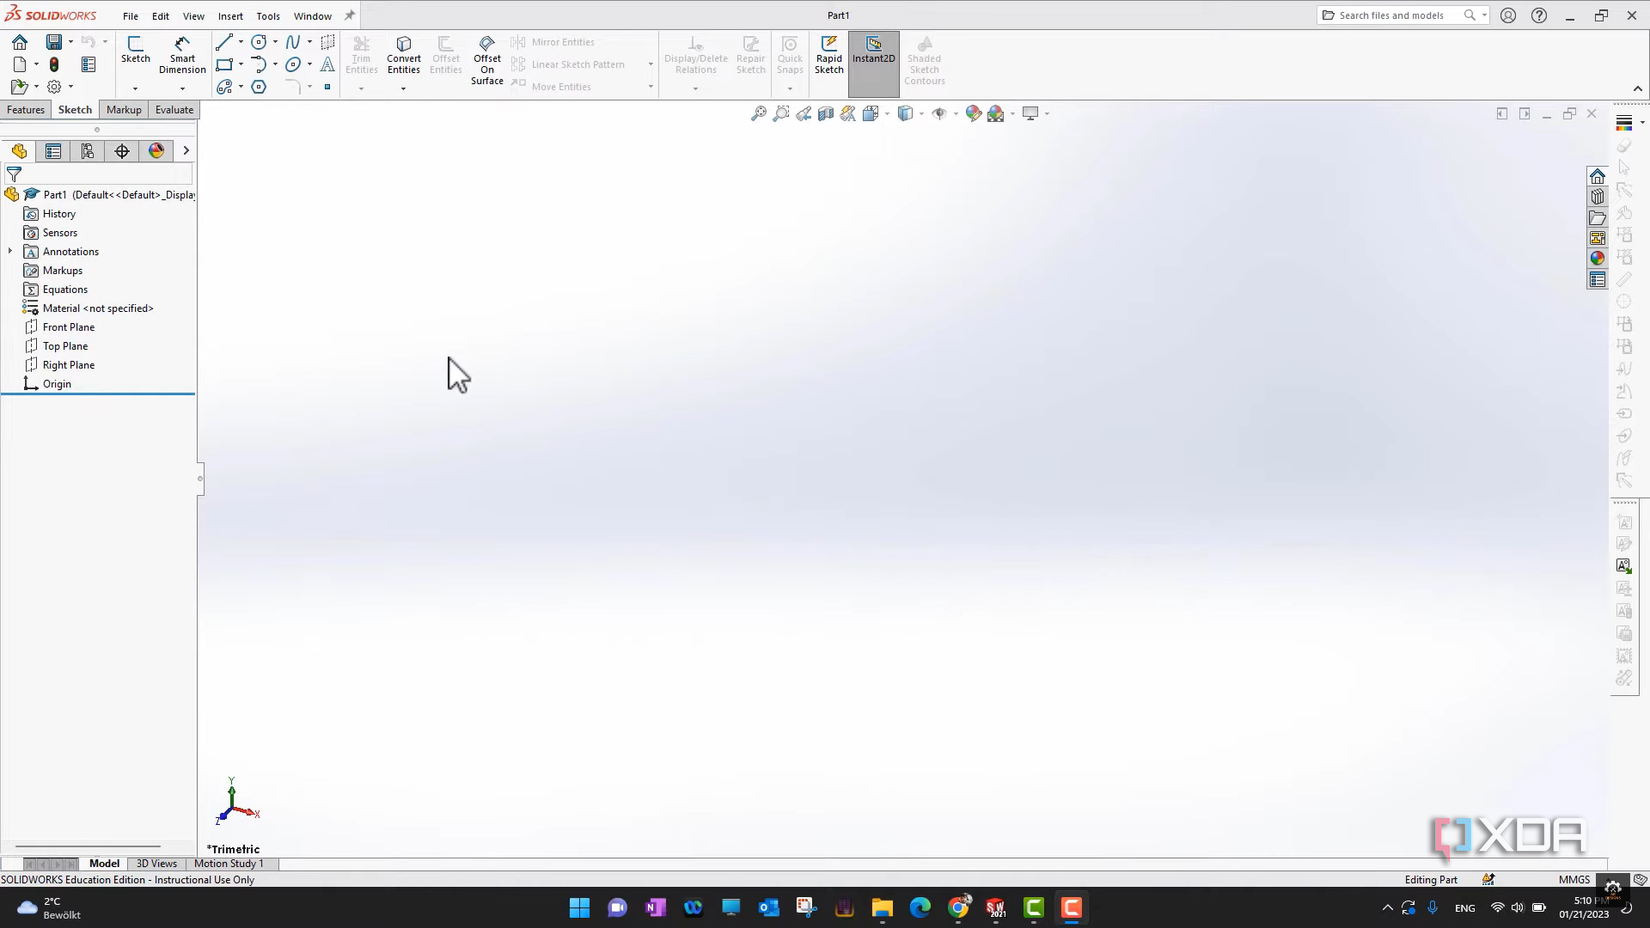Click the Zoom to Fit icon

[x=759, y=114]
